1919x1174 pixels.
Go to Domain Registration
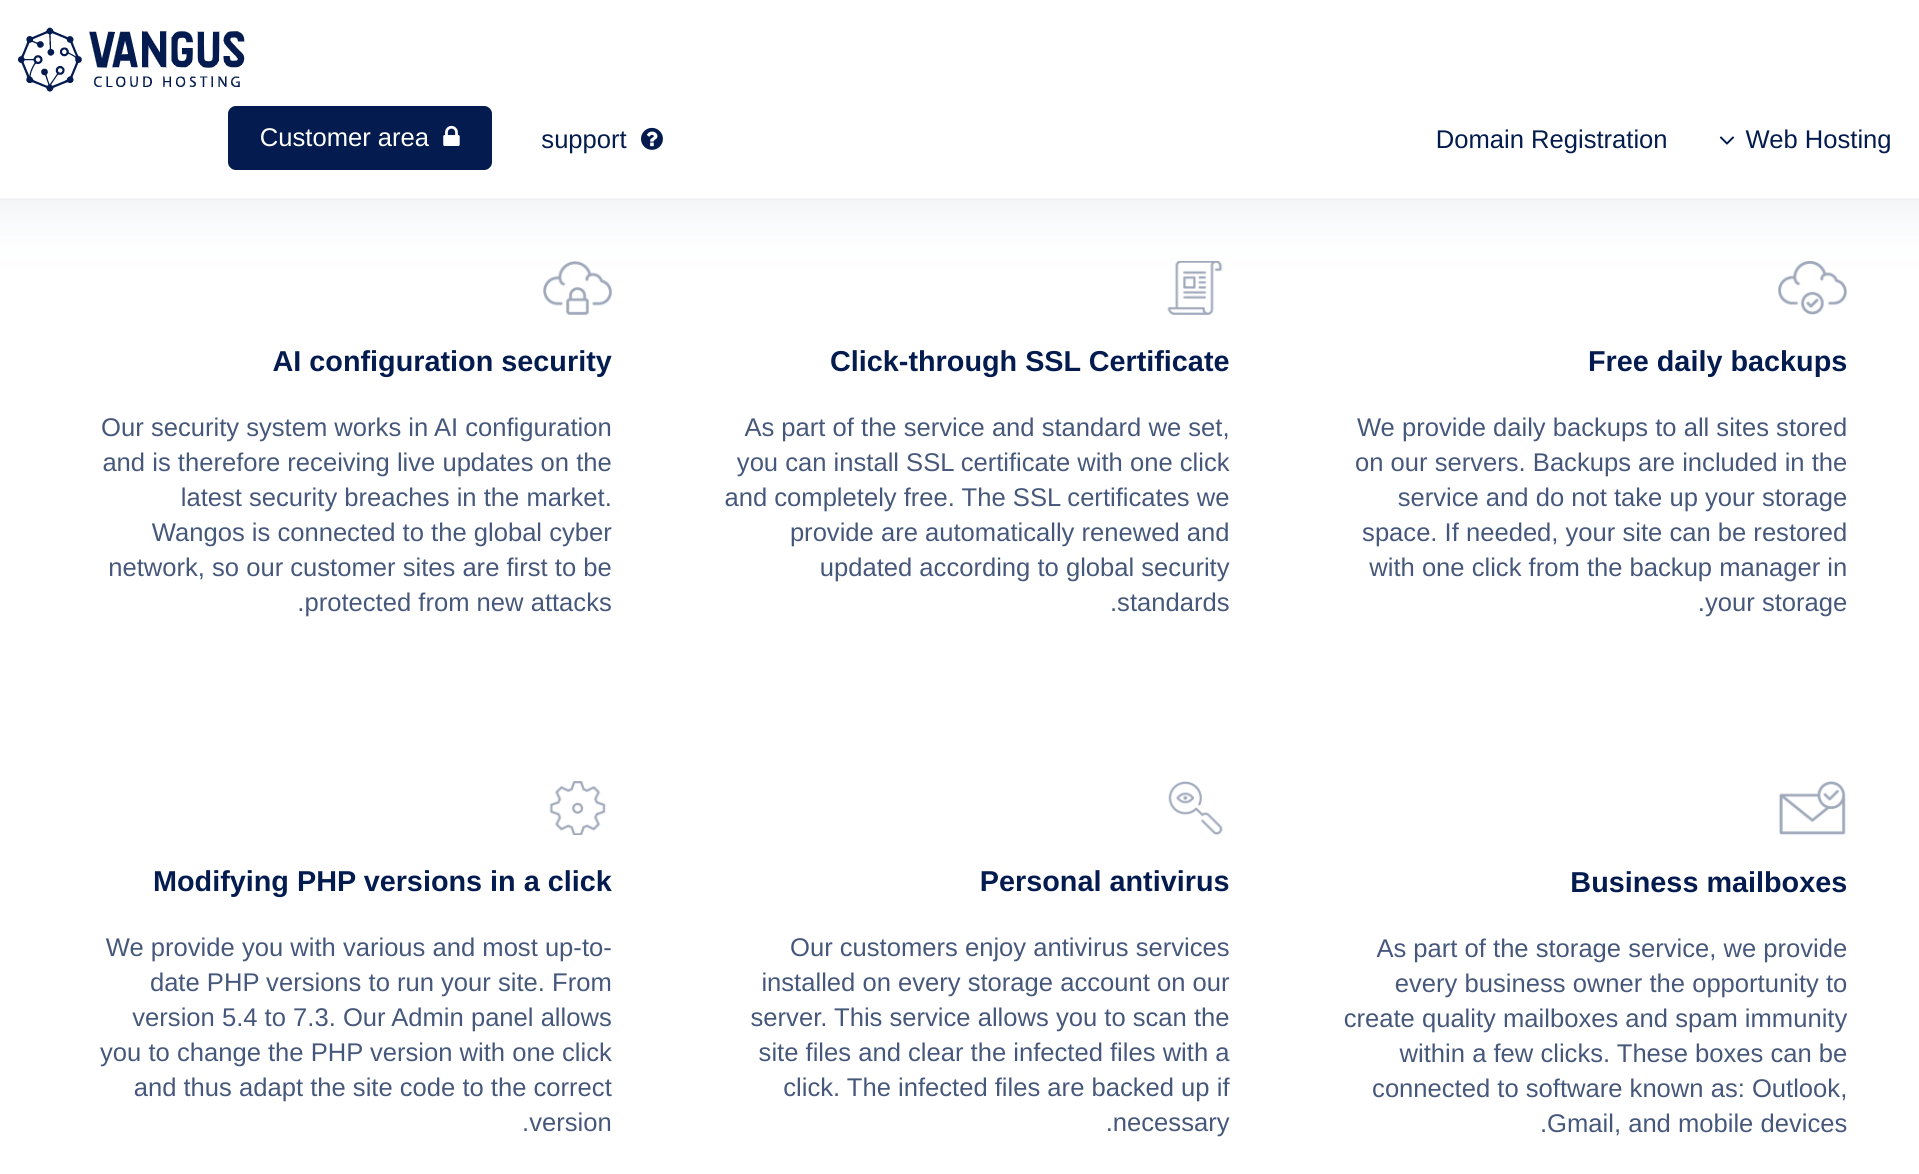coord(1551,139)
